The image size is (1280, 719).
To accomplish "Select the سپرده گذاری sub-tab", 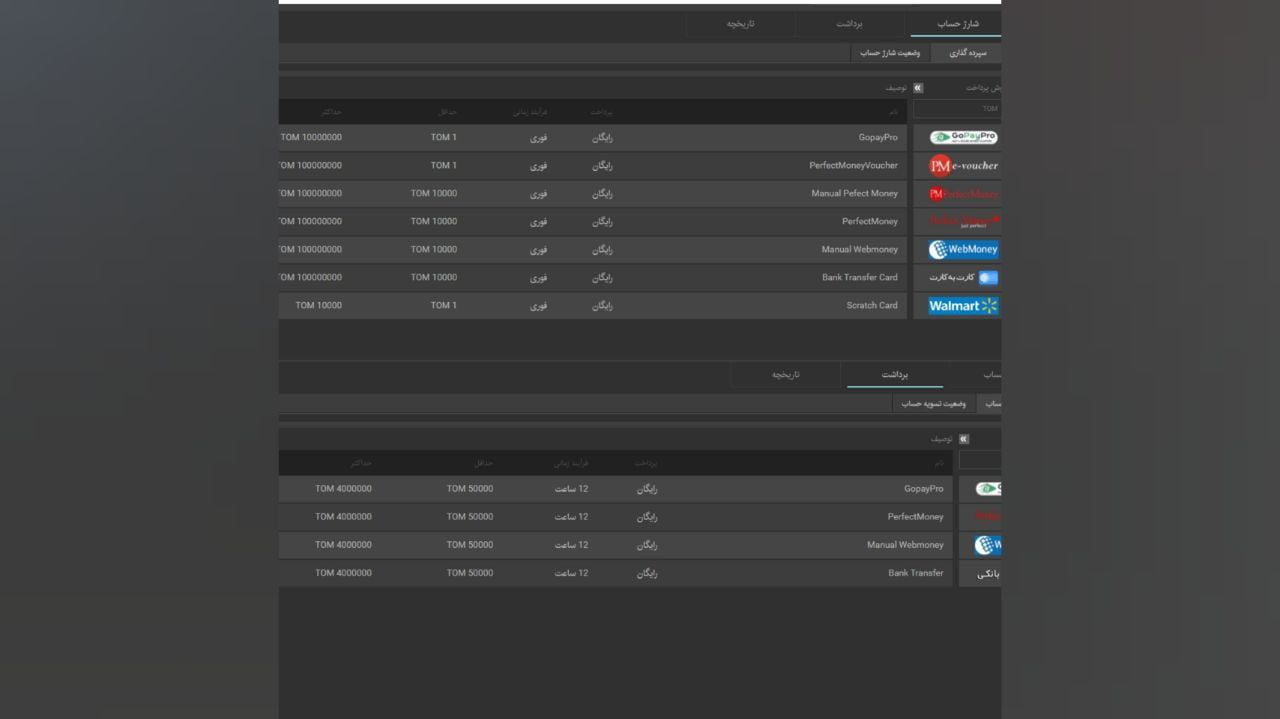I will 967,53.
